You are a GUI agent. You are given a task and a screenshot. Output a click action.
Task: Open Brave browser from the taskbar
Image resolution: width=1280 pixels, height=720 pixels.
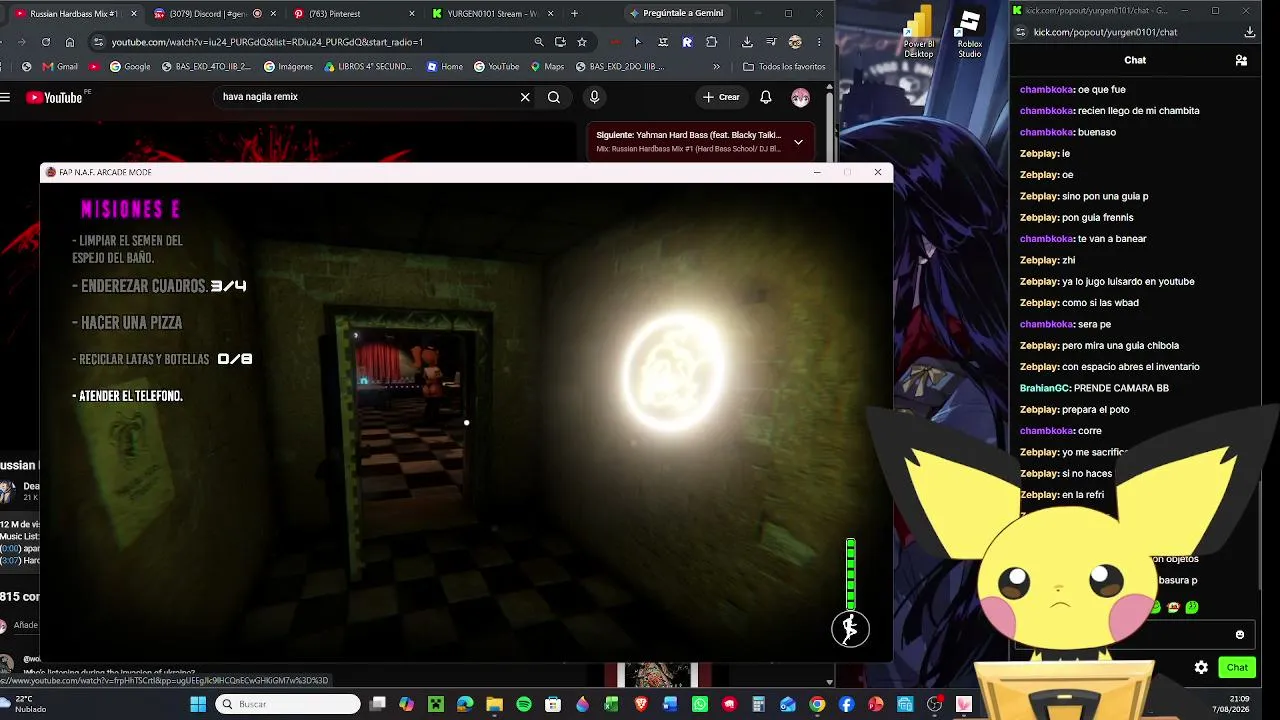tap(641, 704)
